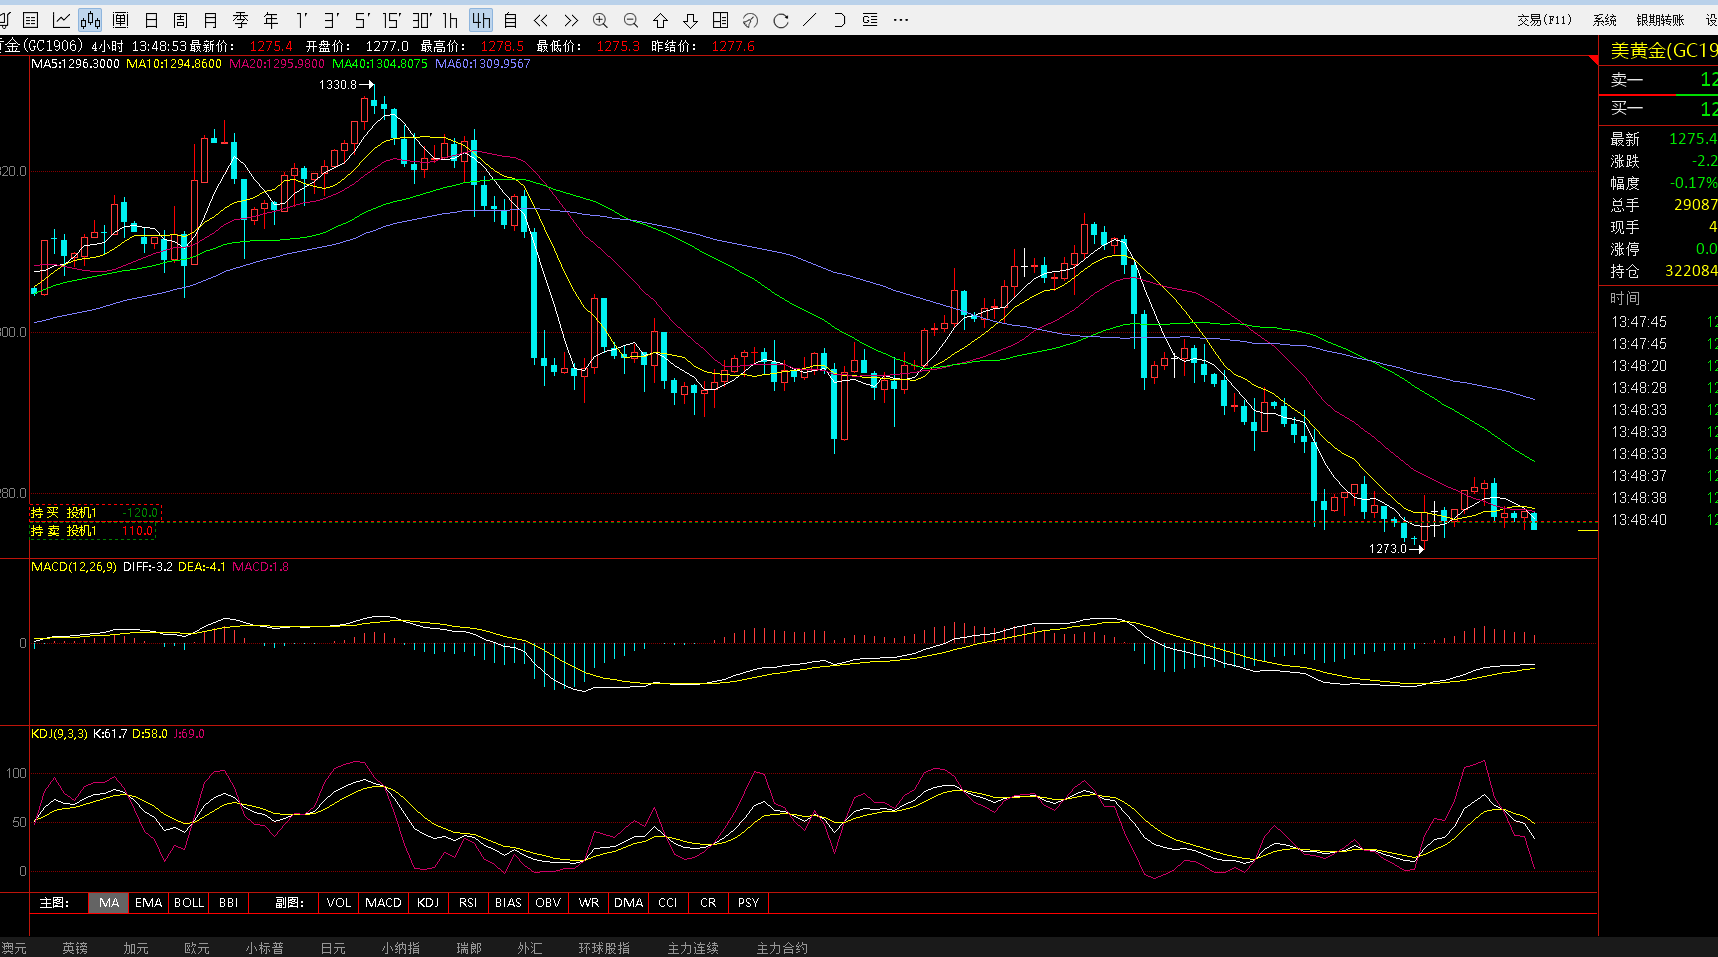Switch to quarterly (季) period
Image resolution: width=1718 pixels, height=957 pixels.
(x=241, y=20)
